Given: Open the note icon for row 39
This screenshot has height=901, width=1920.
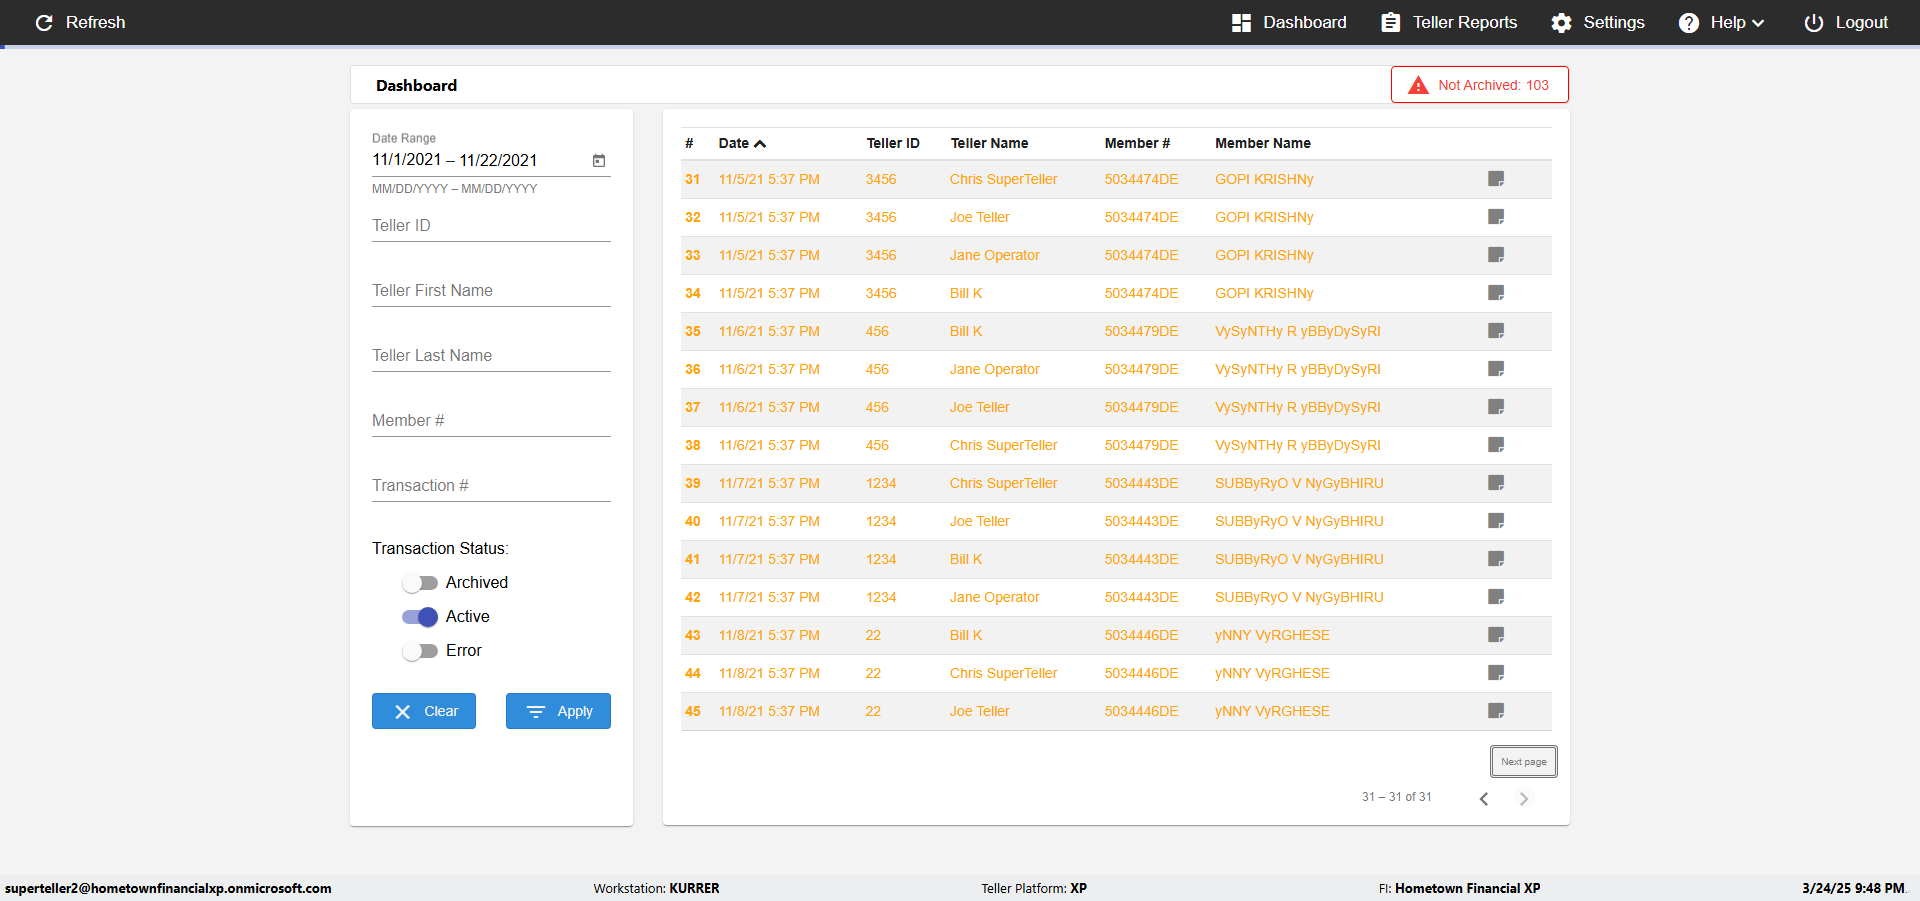Looking at the screenshot, I should click(1496, 483).
